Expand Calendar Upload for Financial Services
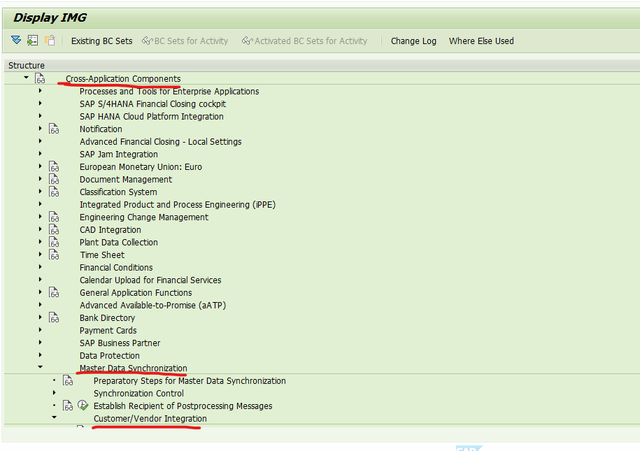640x451 pixels. click(x=40, y=280)
